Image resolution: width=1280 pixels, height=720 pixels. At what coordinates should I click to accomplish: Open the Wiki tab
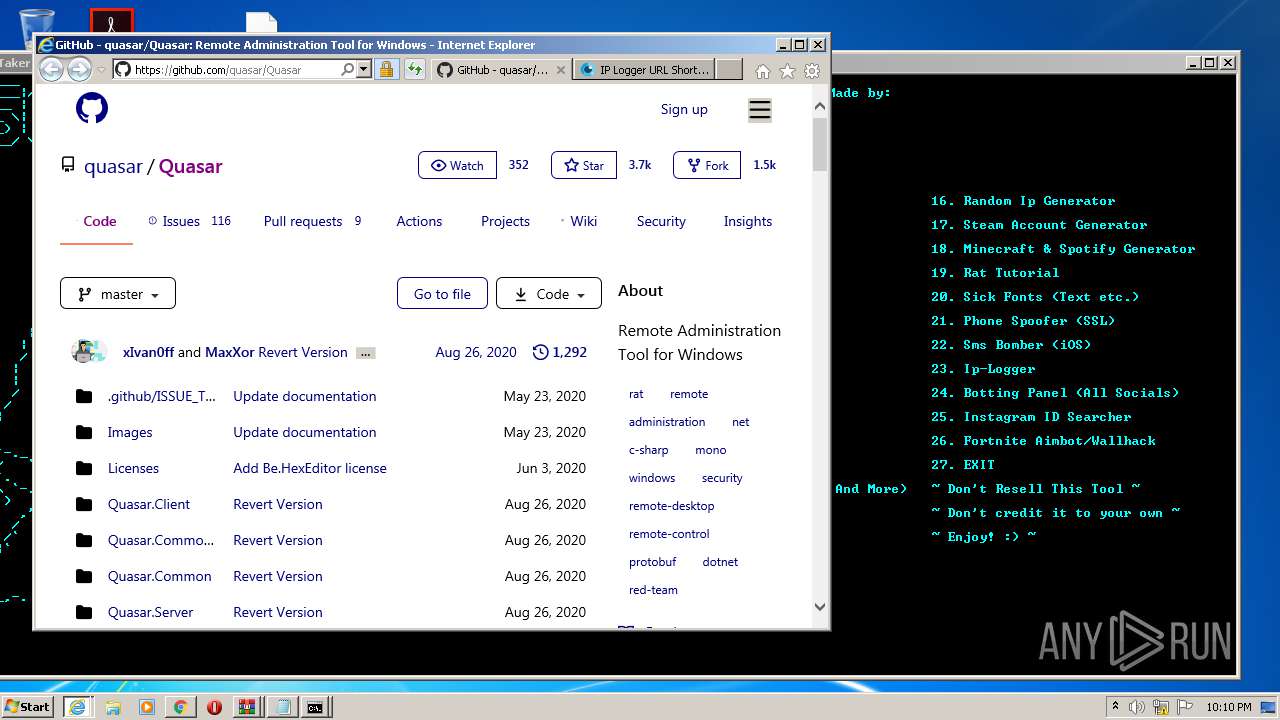tap(579, 221)
